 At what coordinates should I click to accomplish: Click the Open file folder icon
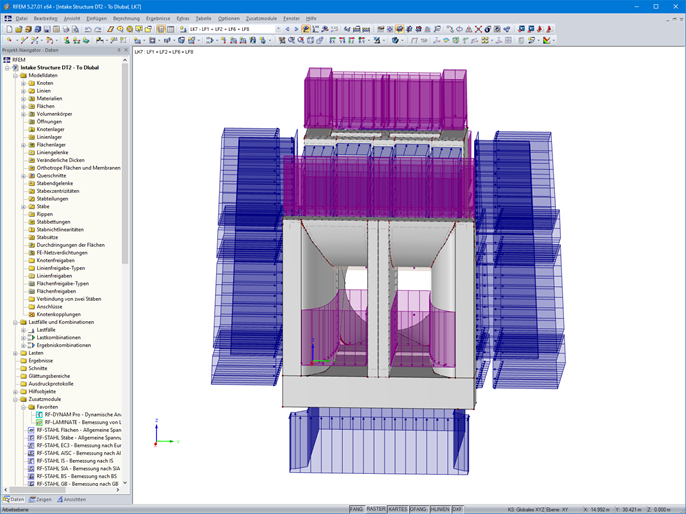(18, 29)
